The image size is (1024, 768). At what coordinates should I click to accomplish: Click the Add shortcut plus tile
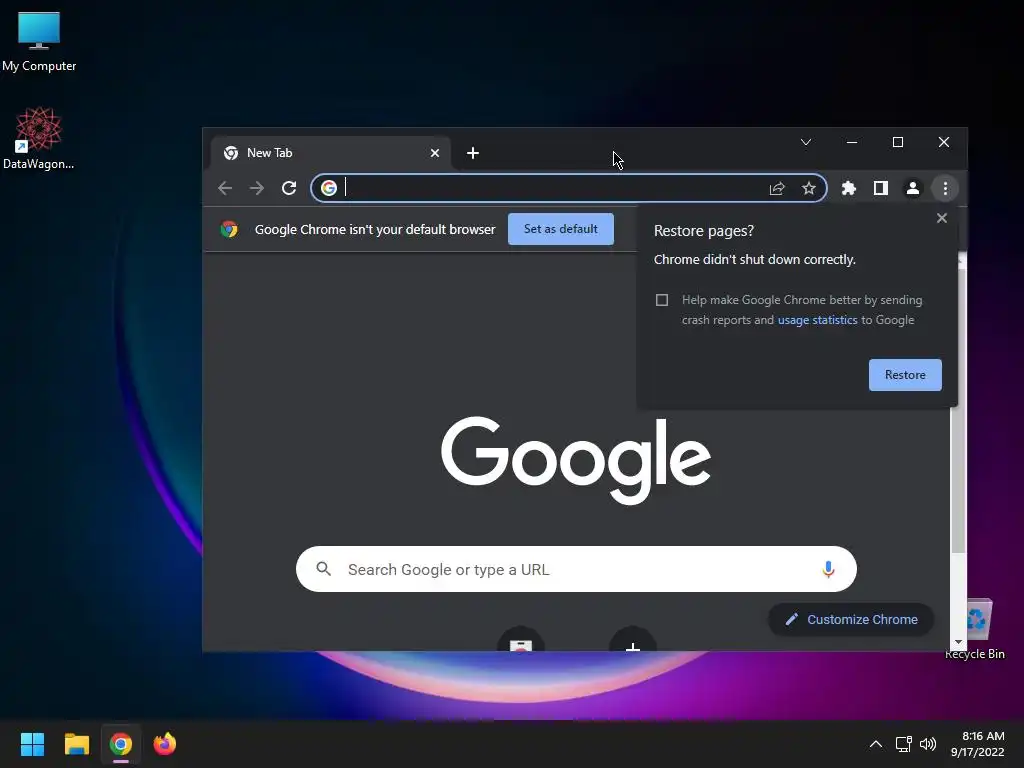pyautogui.click(x=632, y=641)
